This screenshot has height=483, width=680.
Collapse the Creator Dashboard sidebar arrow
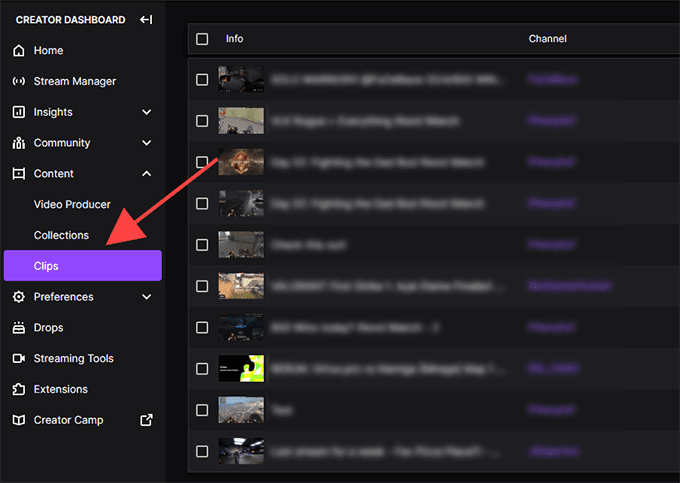[146, 20]
